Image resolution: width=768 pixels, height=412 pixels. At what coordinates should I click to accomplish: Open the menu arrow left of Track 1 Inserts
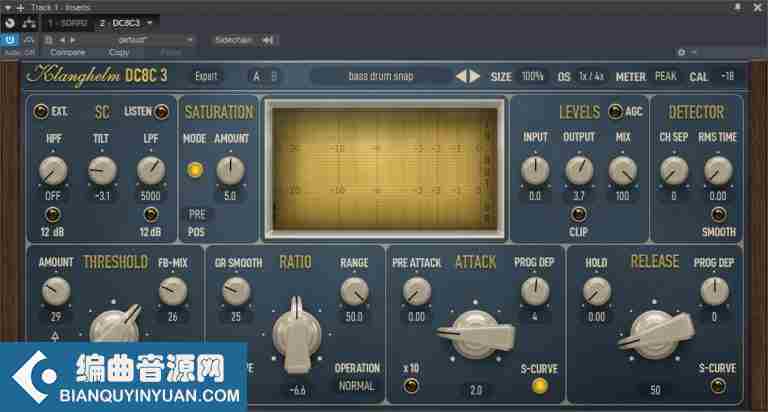tap(7, 8)
